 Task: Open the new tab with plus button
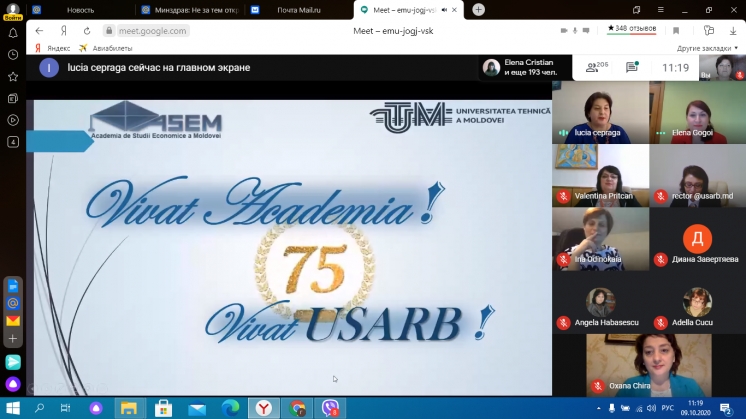478,10
